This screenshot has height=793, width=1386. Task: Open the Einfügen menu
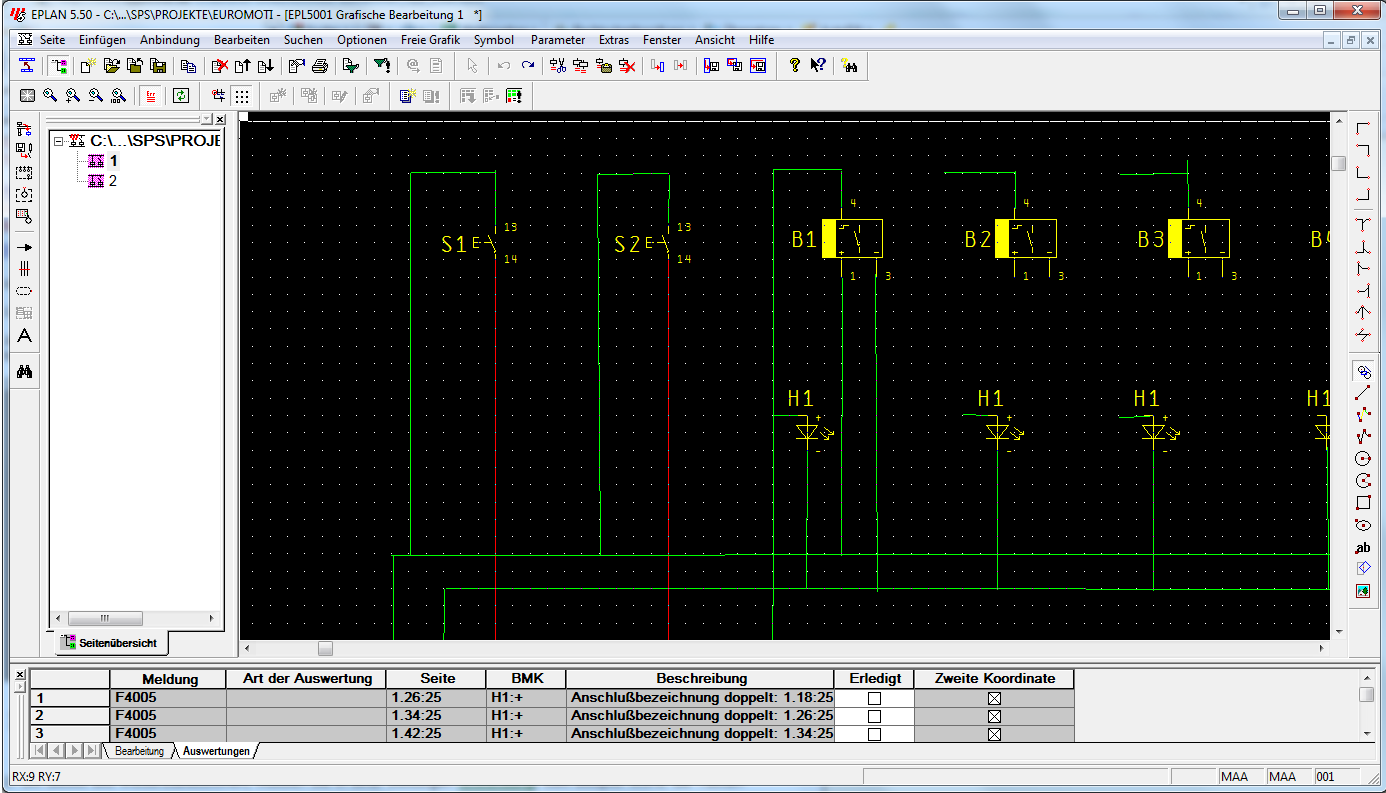point(102,40)
